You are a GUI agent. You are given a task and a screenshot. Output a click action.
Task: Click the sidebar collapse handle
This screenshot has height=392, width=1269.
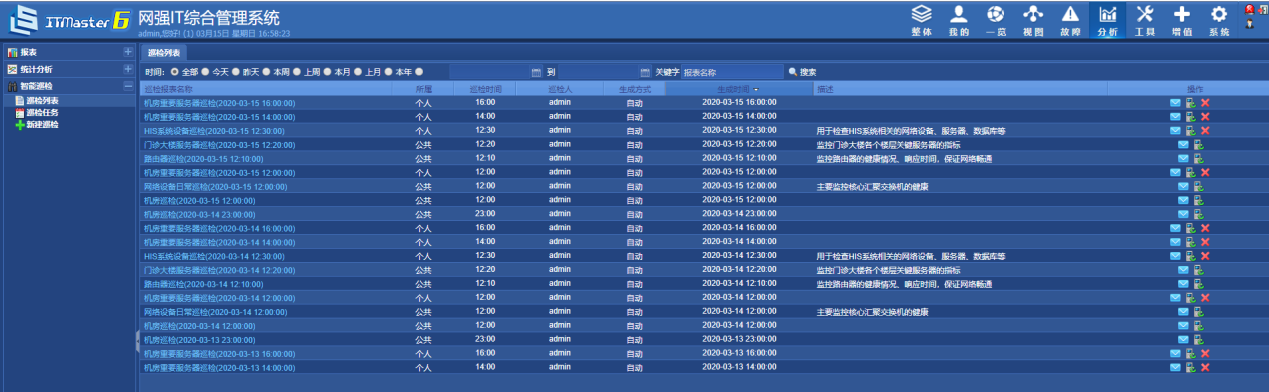point(137,341)
